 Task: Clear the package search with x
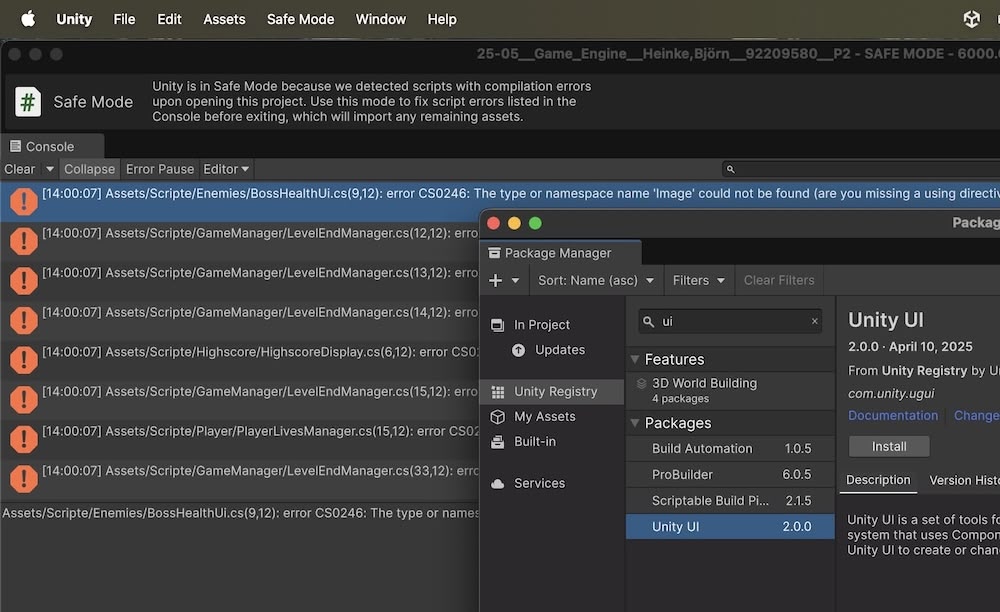click(x=814, y=321)
